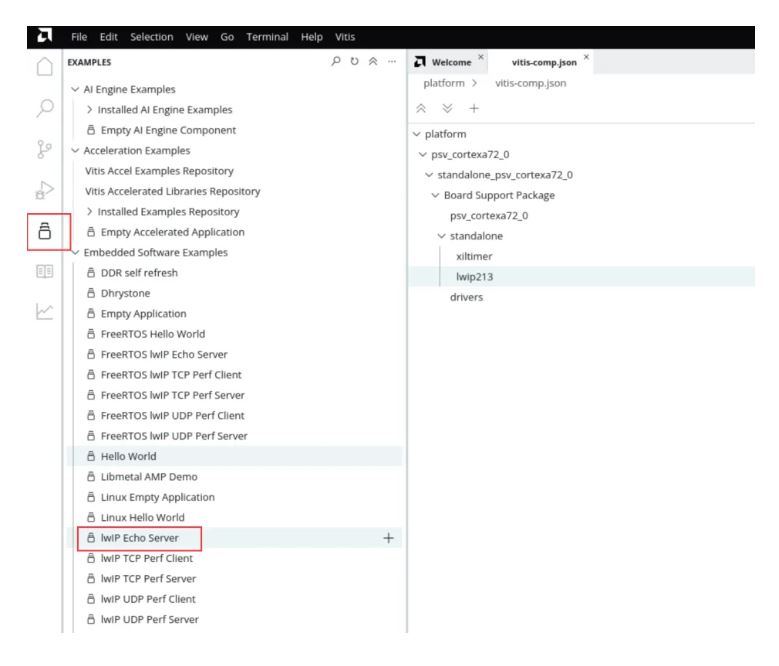Viewport: 779px width, 666px height.
Task: Open the Terminal menu
Action: [x=267, y=37]
